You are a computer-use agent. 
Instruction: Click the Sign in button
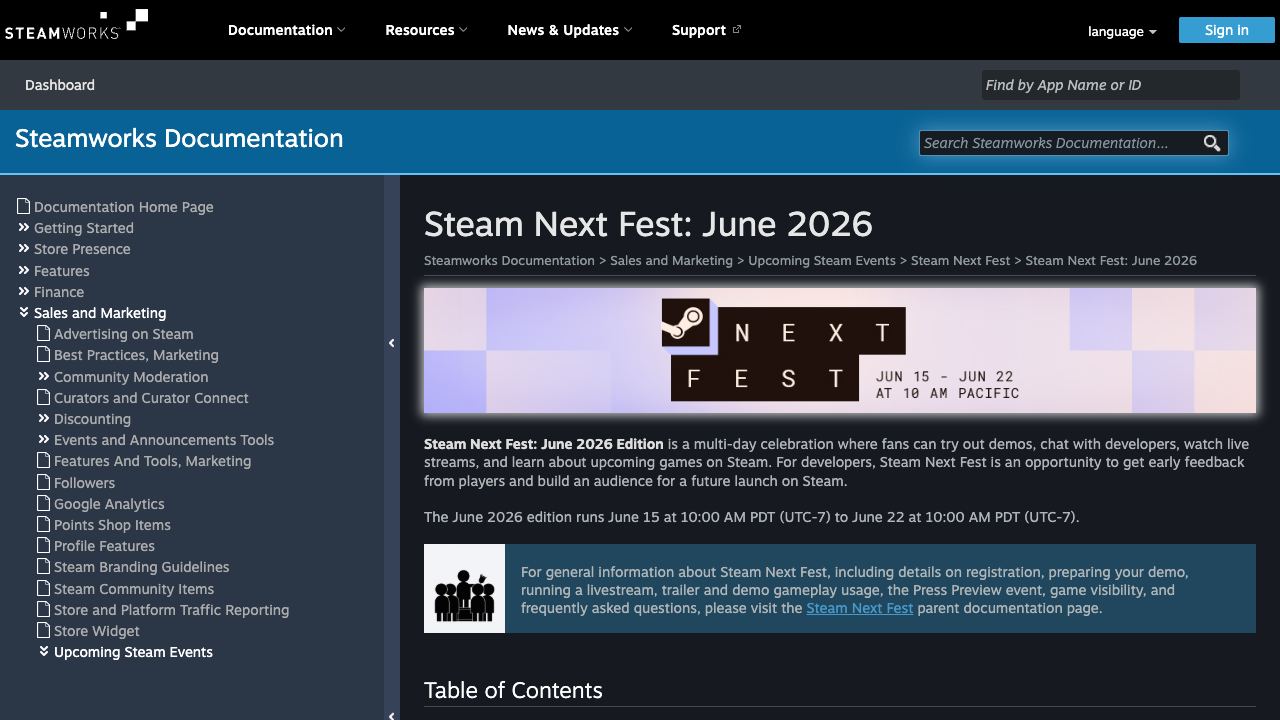point(1226,30)
